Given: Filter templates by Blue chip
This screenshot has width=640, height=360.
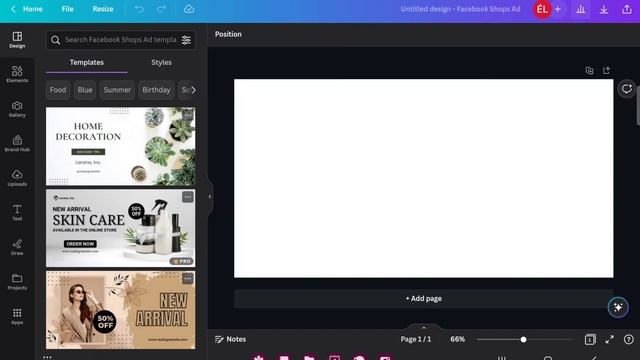Looking at the screenshot, I should [x=85, y=90].
